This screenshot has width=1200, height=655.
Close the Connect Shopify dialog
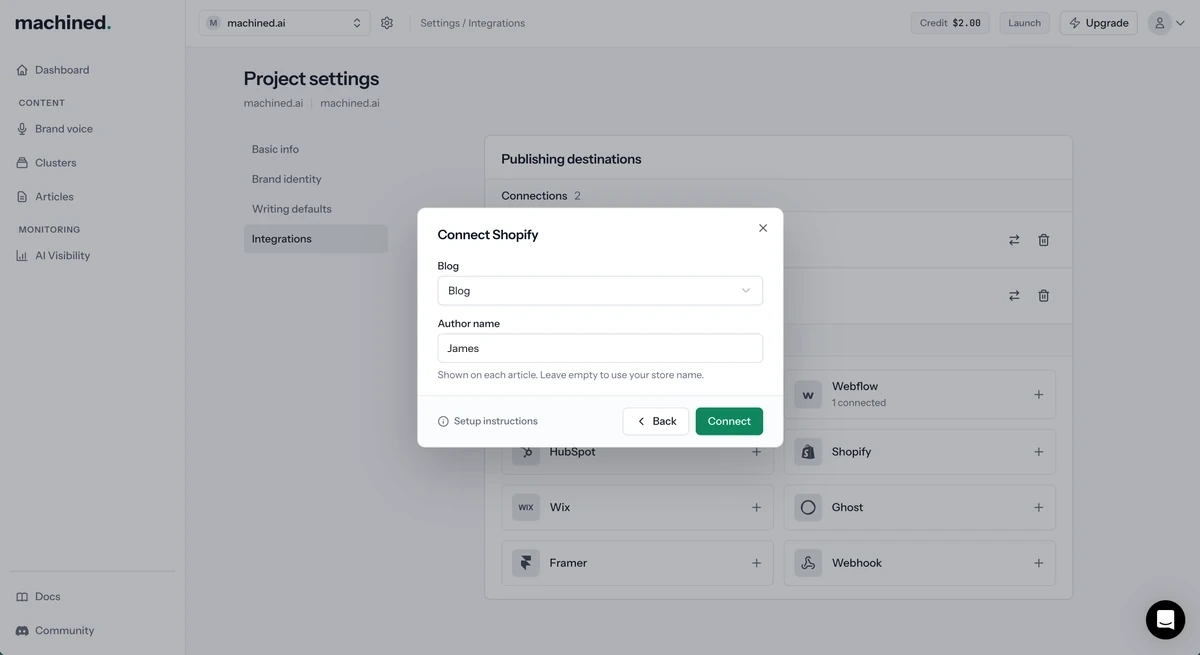(x=763, y=228)
